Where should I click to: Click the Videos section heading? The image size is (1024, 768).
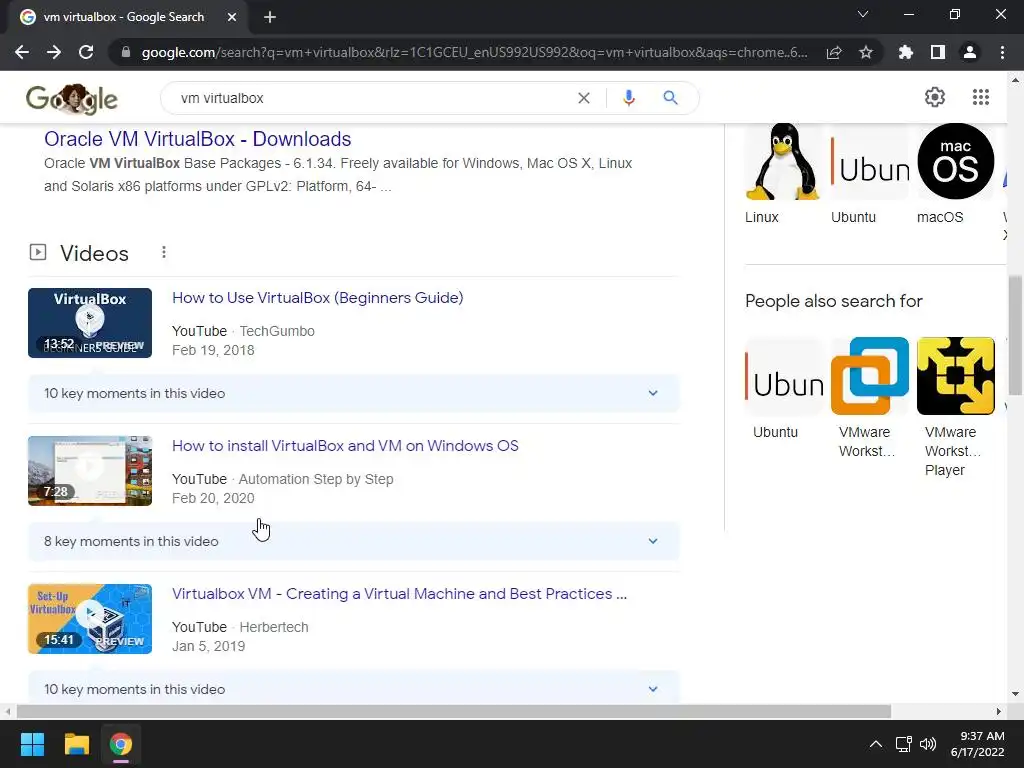(x=94, y=253)
